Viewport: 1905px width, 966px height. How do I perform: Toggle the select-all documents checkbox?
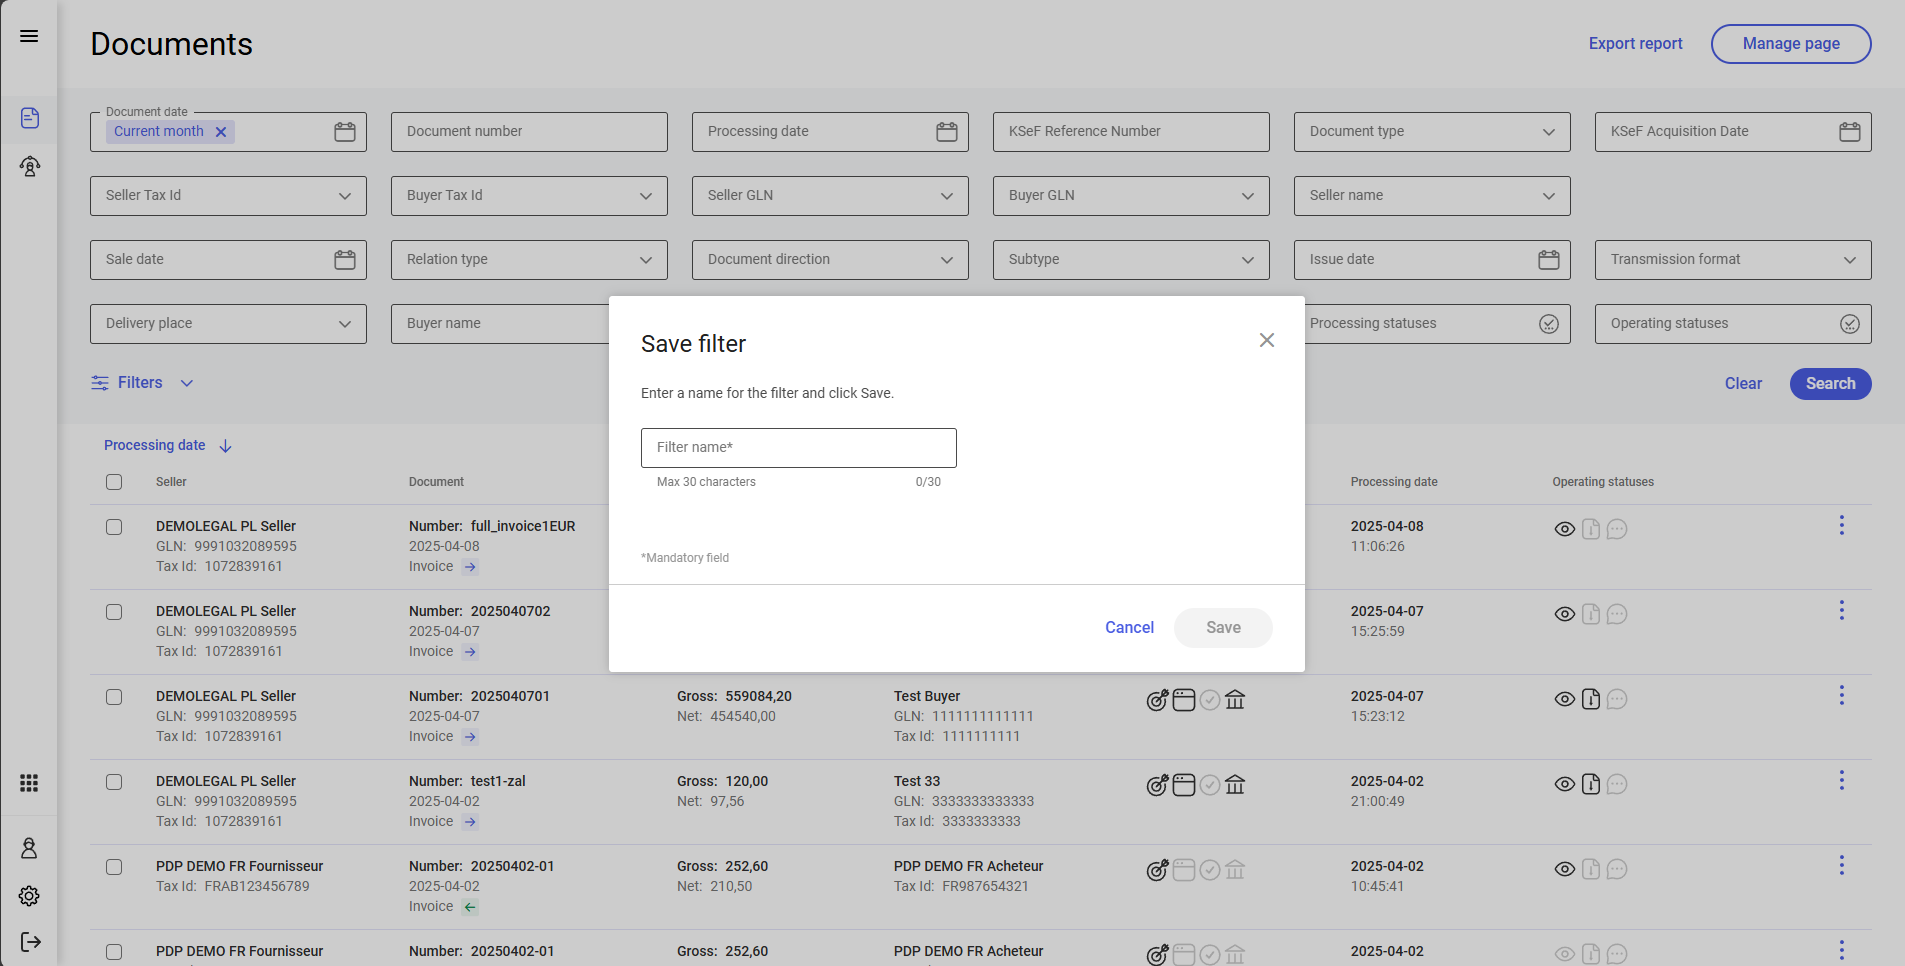pyautogui.click(x=114, y=482)
